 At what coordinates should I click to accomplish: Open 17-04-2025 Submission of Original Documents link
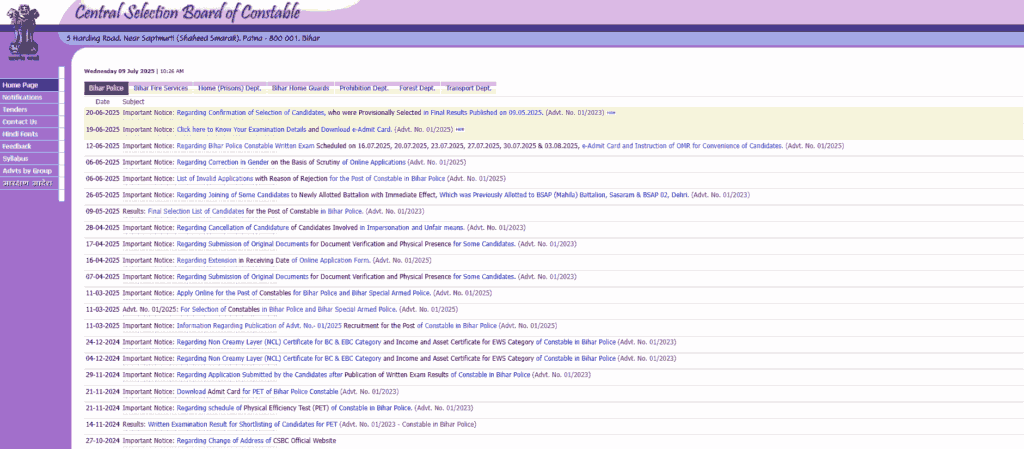(242, 243)
